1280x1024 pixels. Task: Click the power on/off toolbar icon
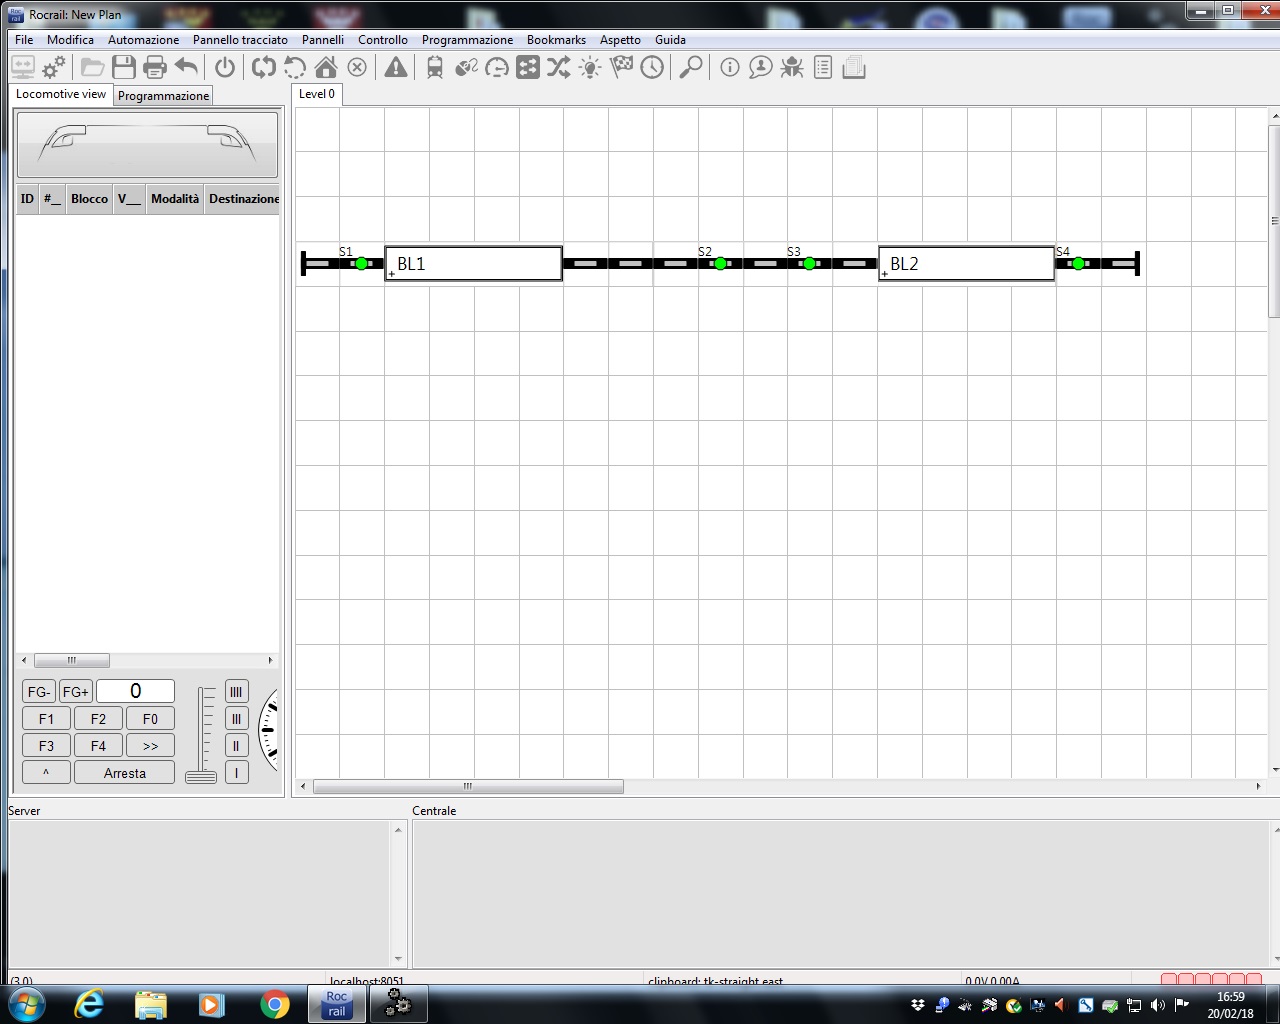click(225, 67)
